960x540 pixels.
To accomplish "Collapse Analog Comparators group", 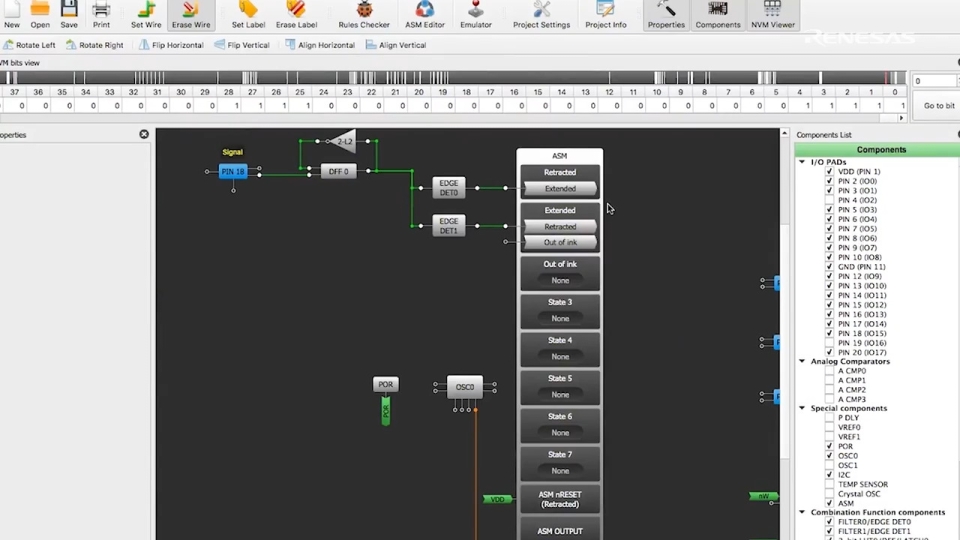I will point(802,361).
